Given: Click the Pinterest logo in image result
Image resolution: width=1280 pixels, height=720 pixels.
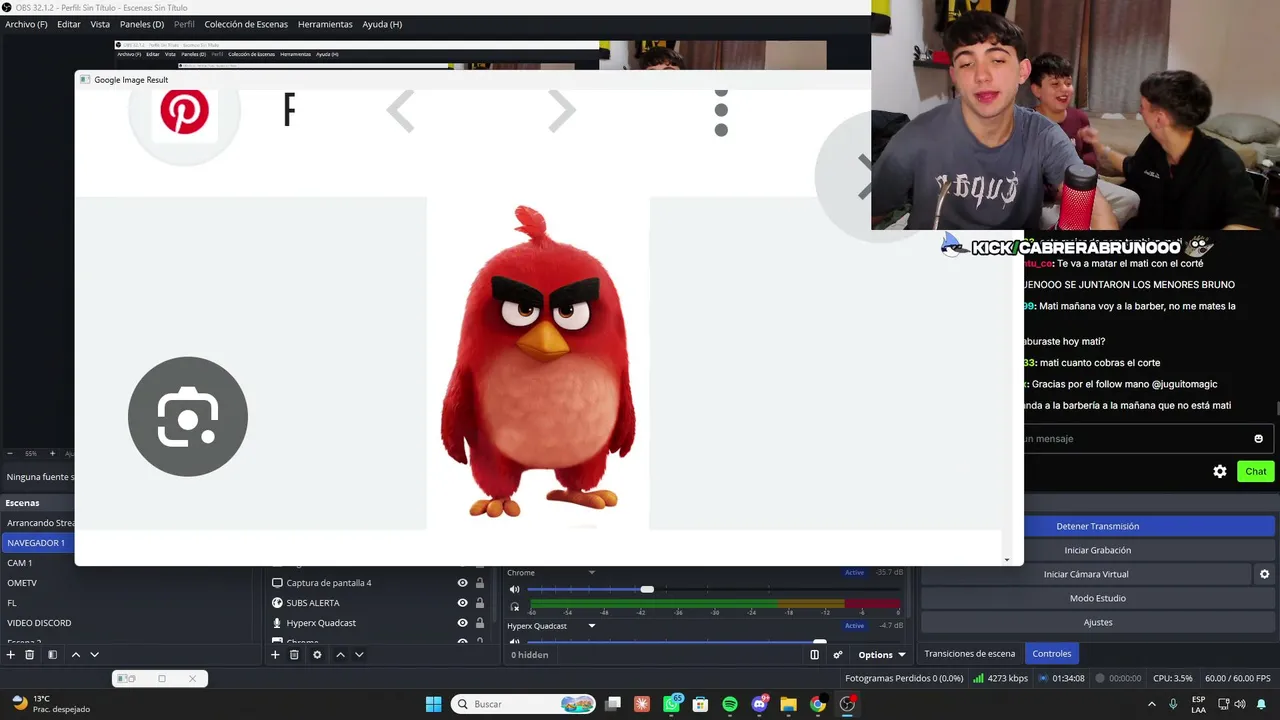Looking at the screenshot, I should point(185,111).
